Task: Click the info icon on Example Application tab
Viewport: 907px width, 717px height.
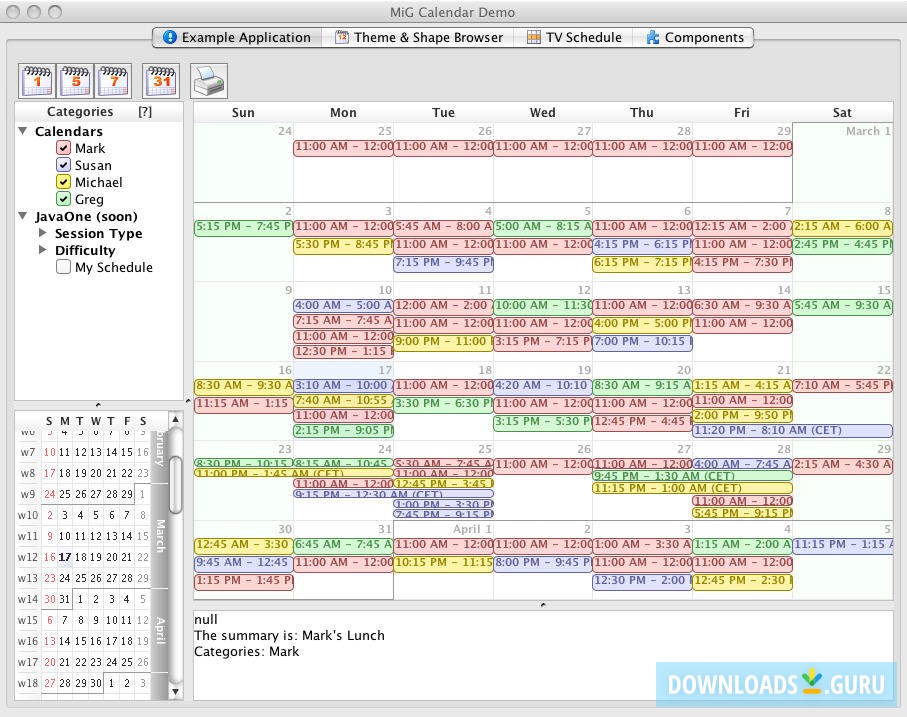Action: [x=169, y=38]
